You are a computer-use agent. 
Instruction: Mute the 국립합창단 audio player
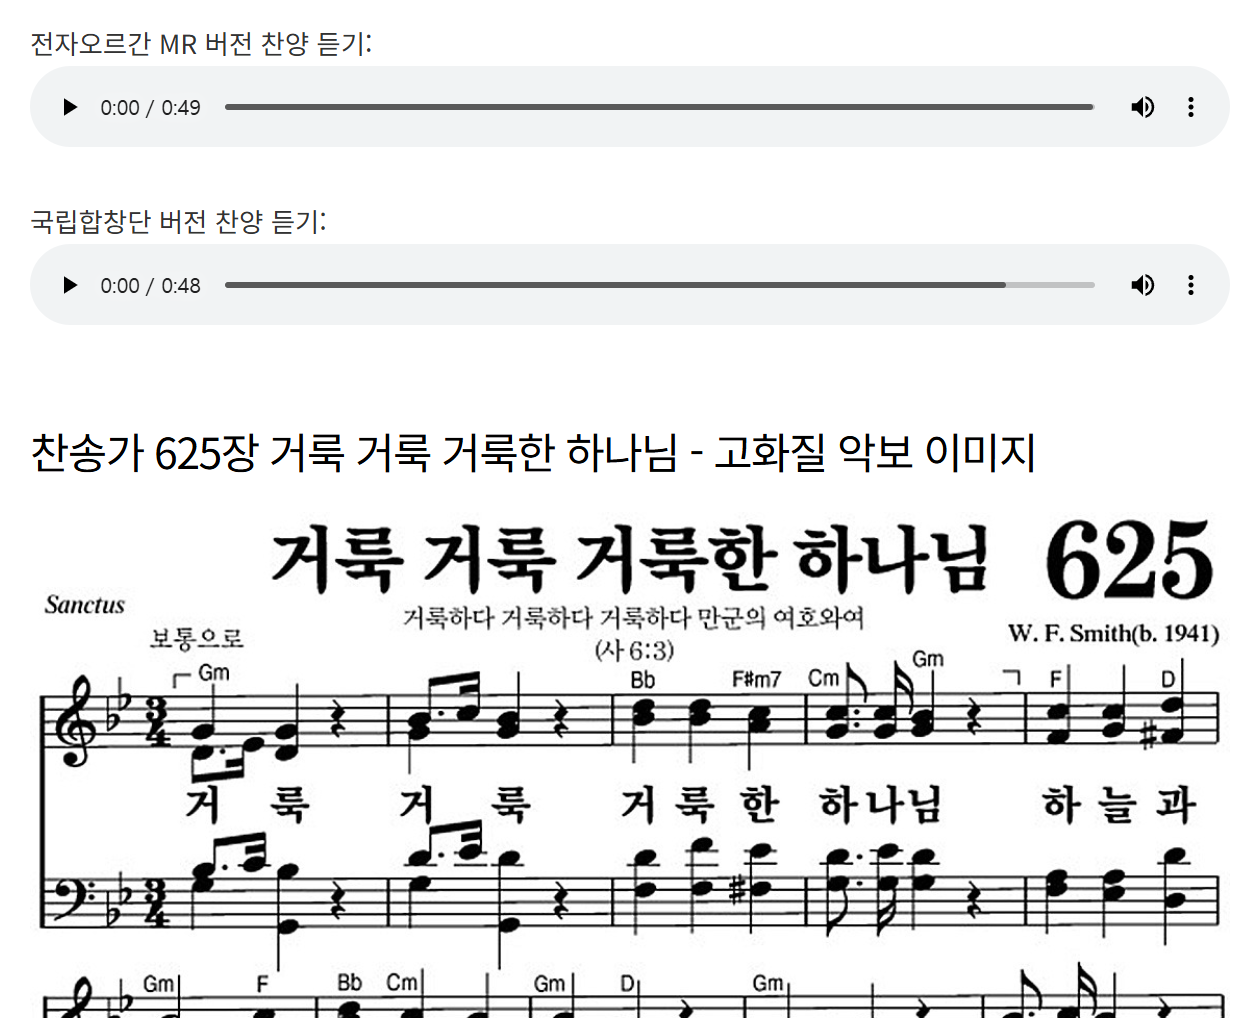pyautogui.click(x=1142, y=285)
